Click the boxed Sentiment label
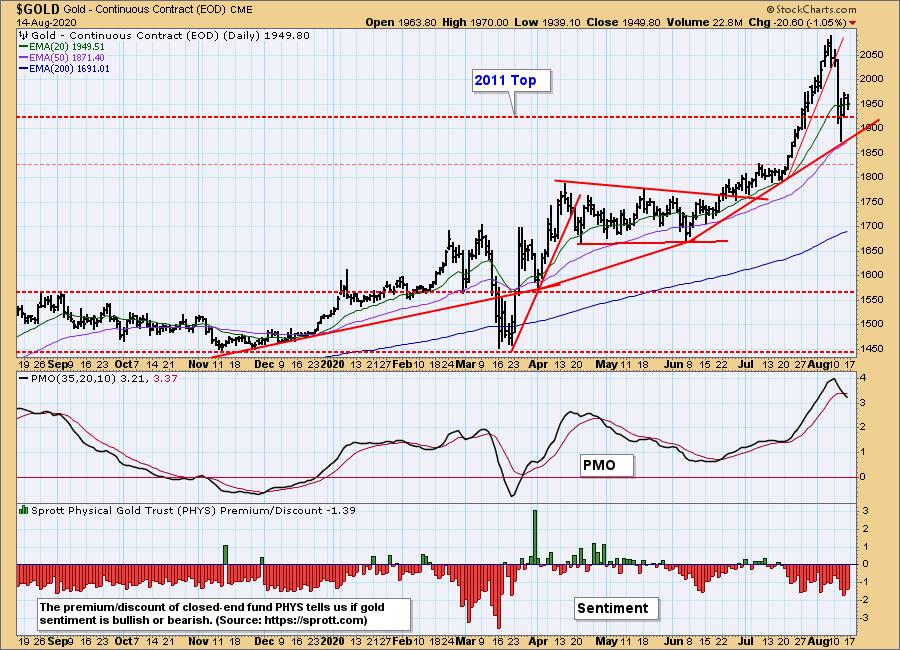 tap(616, 609)
